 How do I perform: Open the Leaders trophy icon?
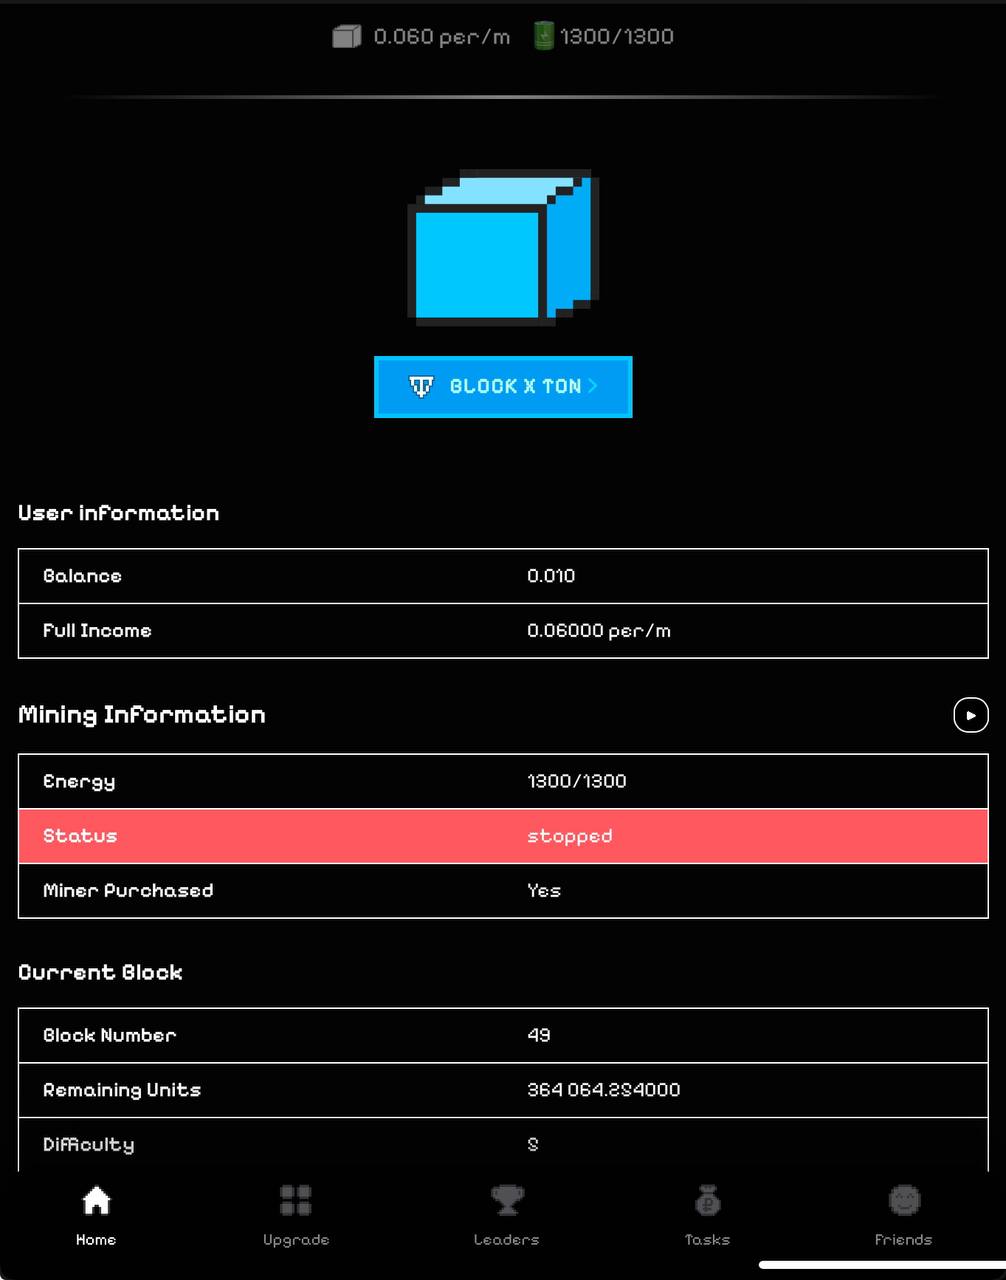click(507, 1200)
